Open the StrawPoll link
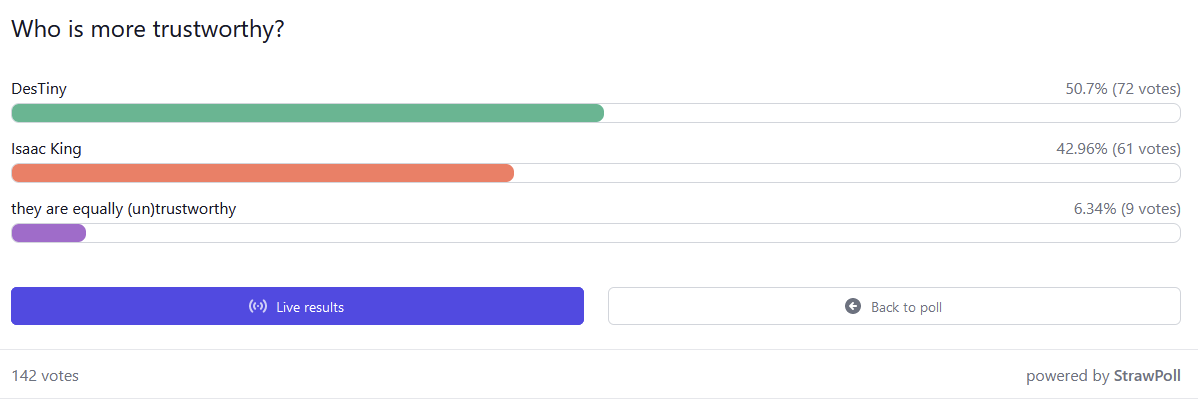 [1147, 375]
